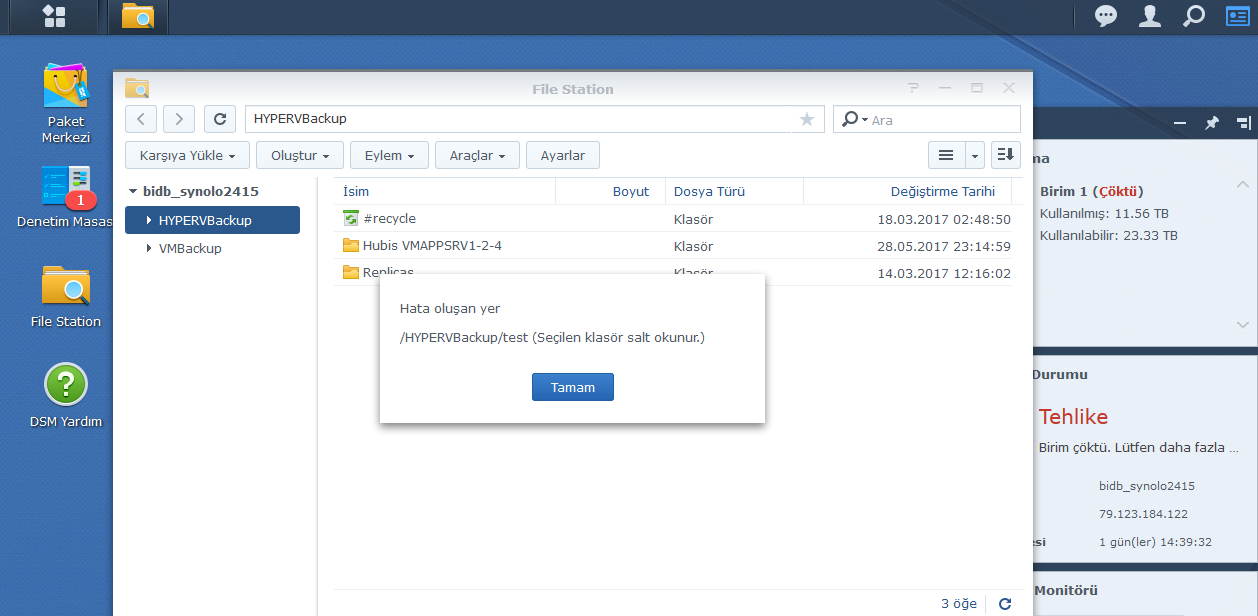The image size is (1258, 616).
Task: Click the refresh button beside path bar
Action: click(x=220, y=119)
